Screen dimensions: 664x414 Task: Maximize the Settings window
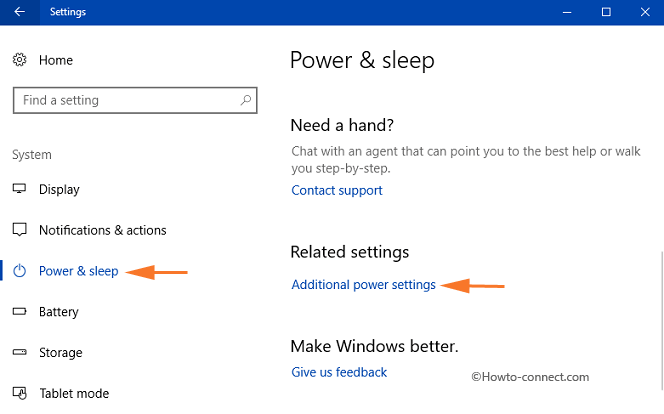606,12
